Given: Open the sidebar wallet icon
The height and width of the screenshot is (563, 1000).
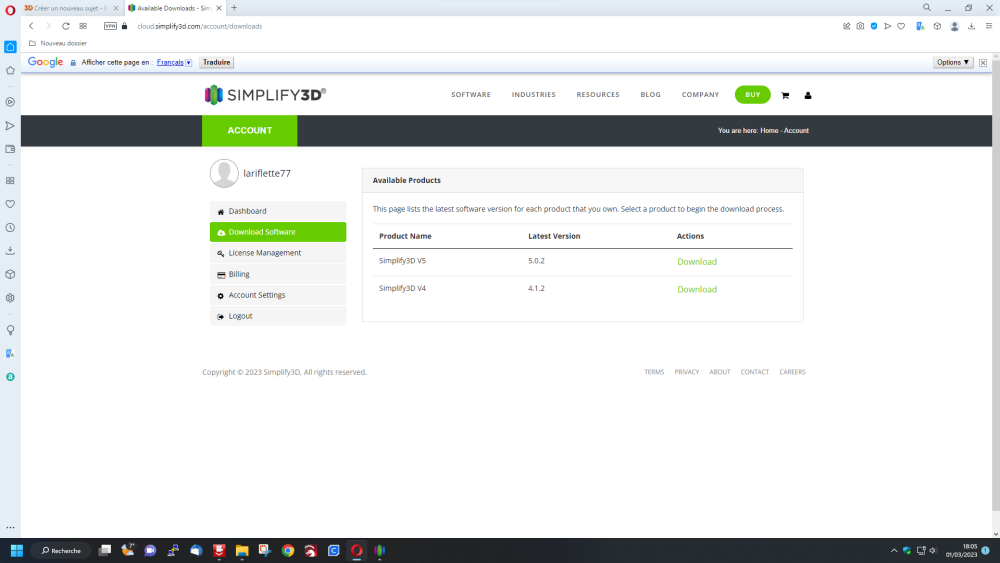Looking at the screenshot, I should [10, 149].
